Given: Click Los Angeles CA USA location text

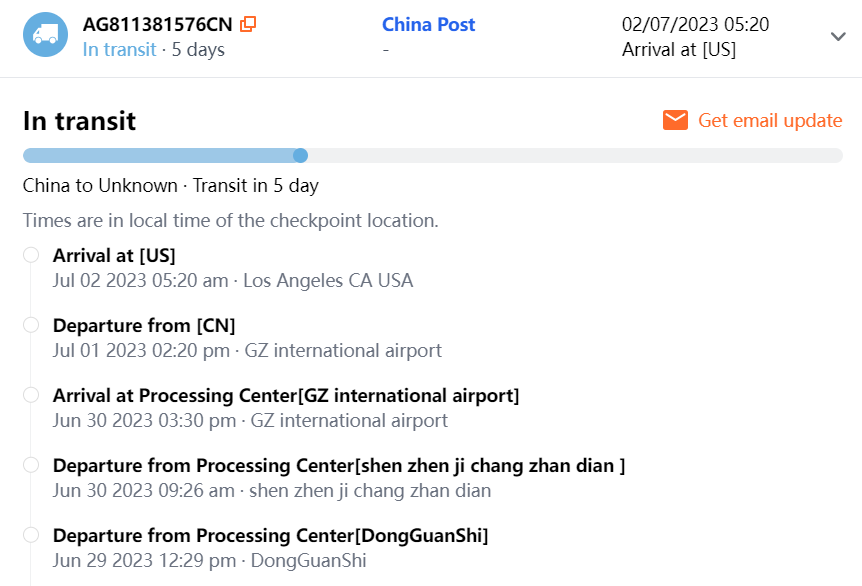Looking at the screenshot, I should click(328, 280).
